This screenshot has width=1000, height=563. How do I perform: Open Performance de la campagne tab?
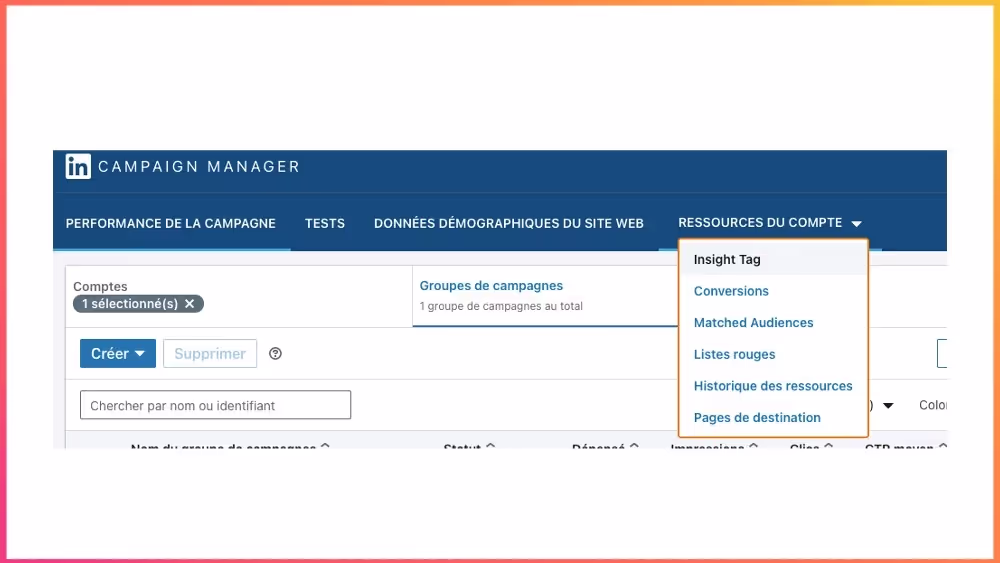coord(171,223)
